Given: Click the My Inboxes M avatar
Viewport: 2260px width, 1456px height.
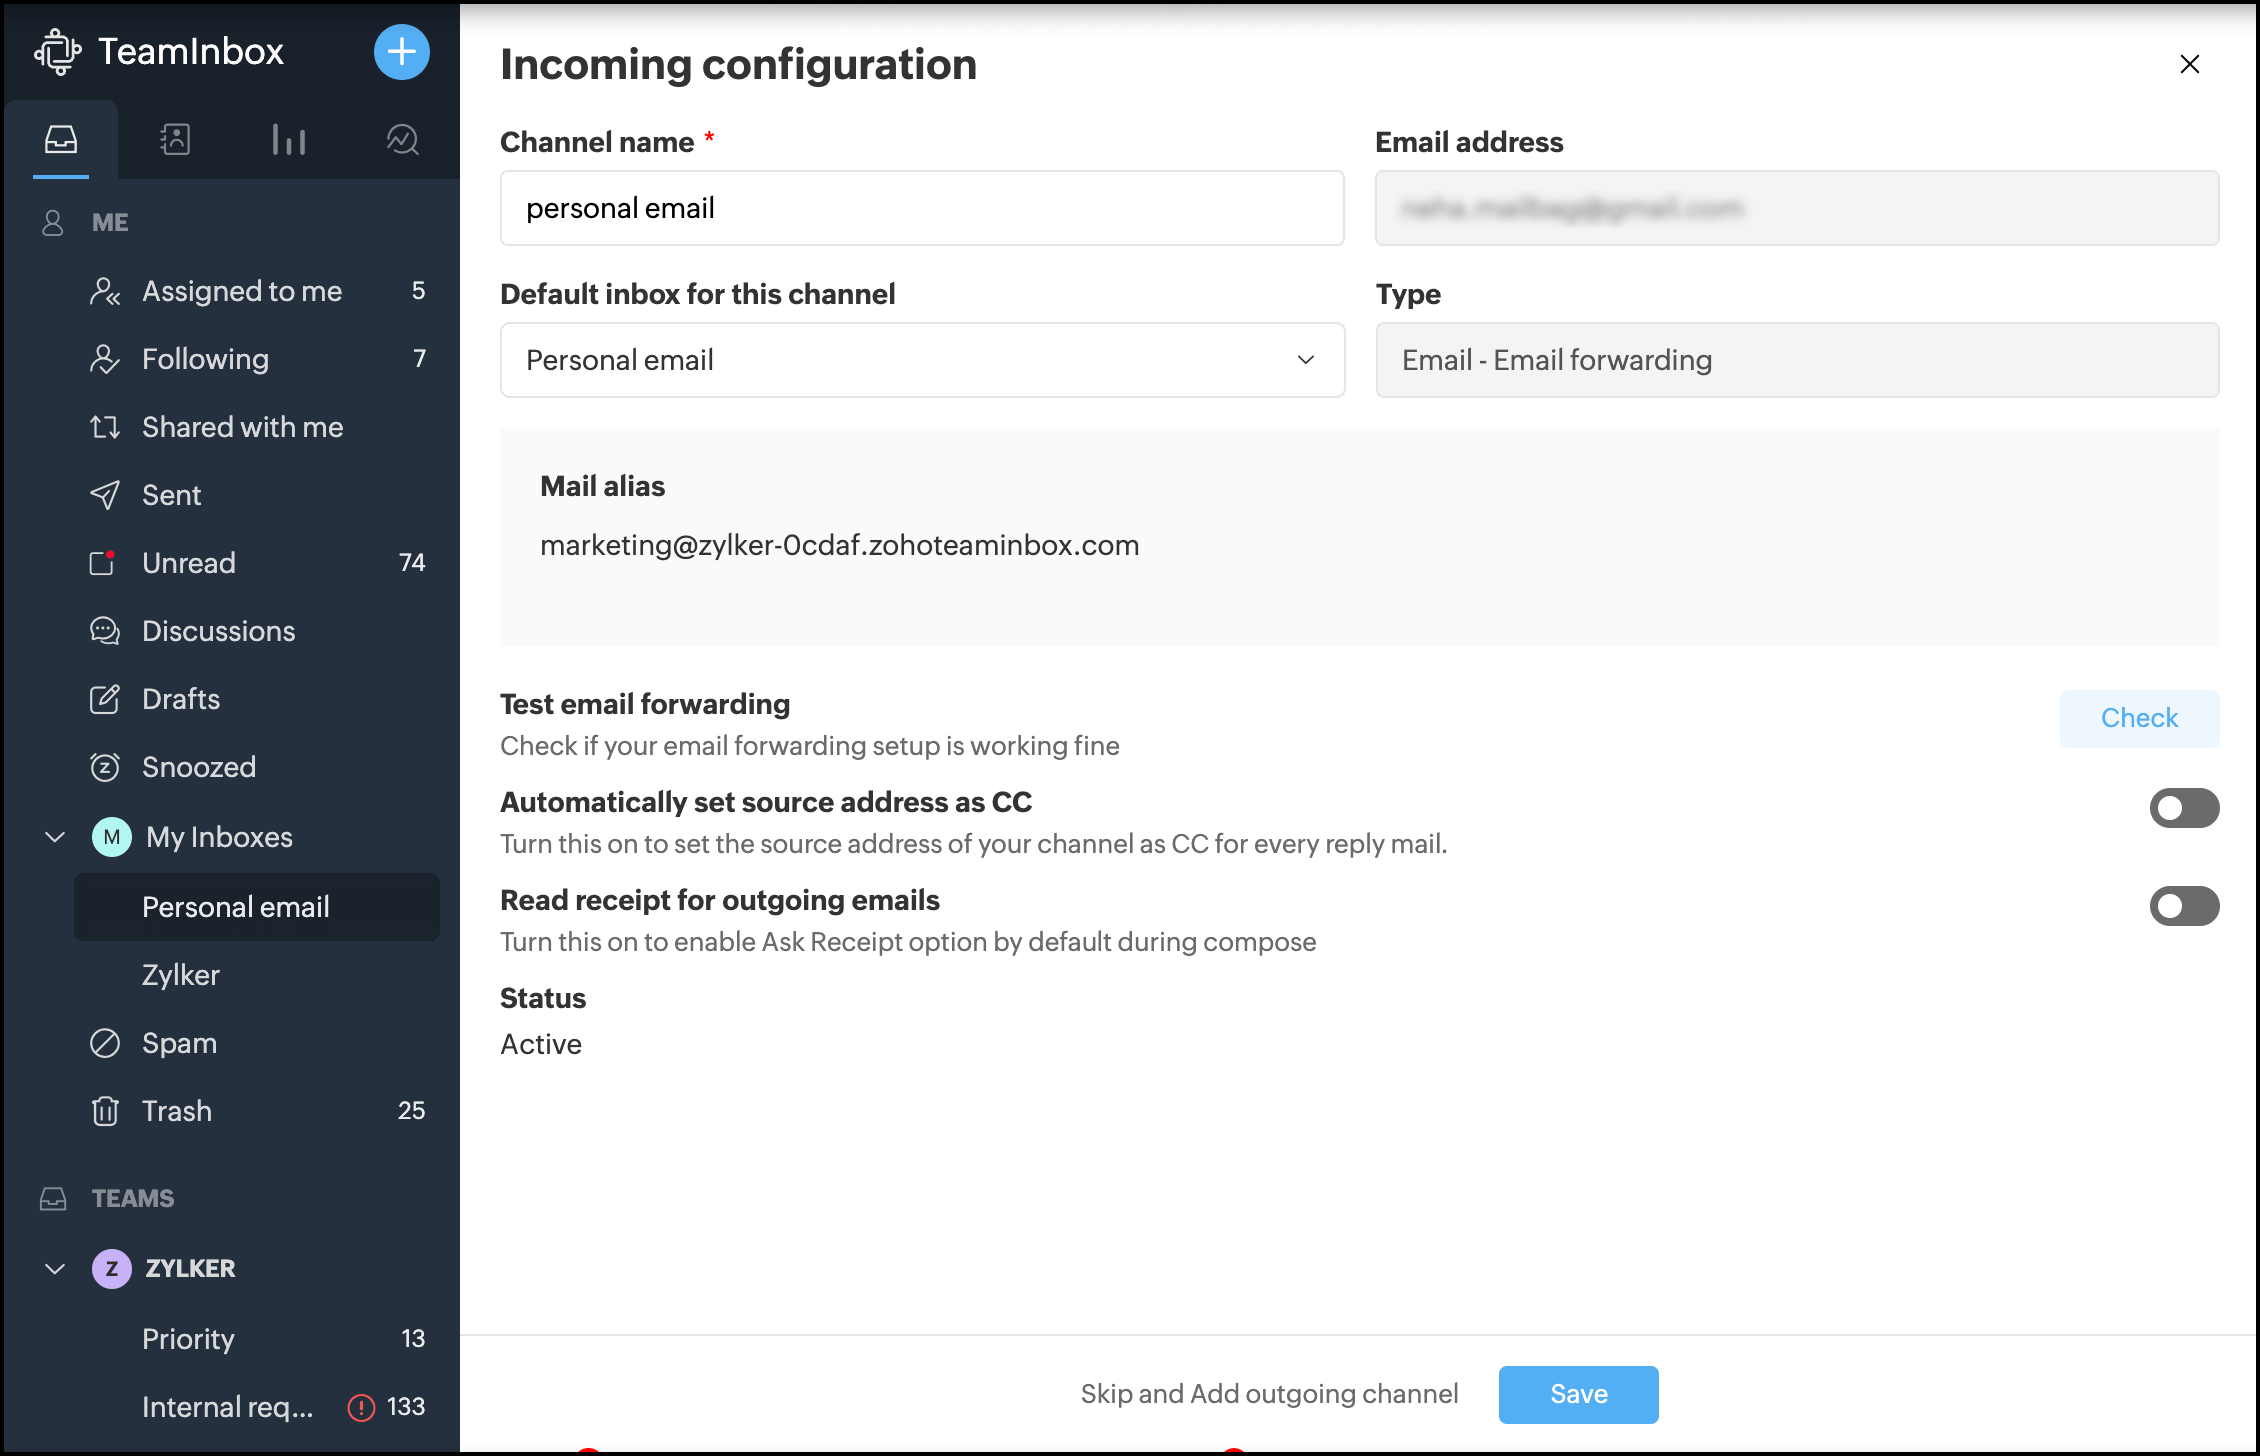Looking at the screenshot, I should tap(112, 837).
